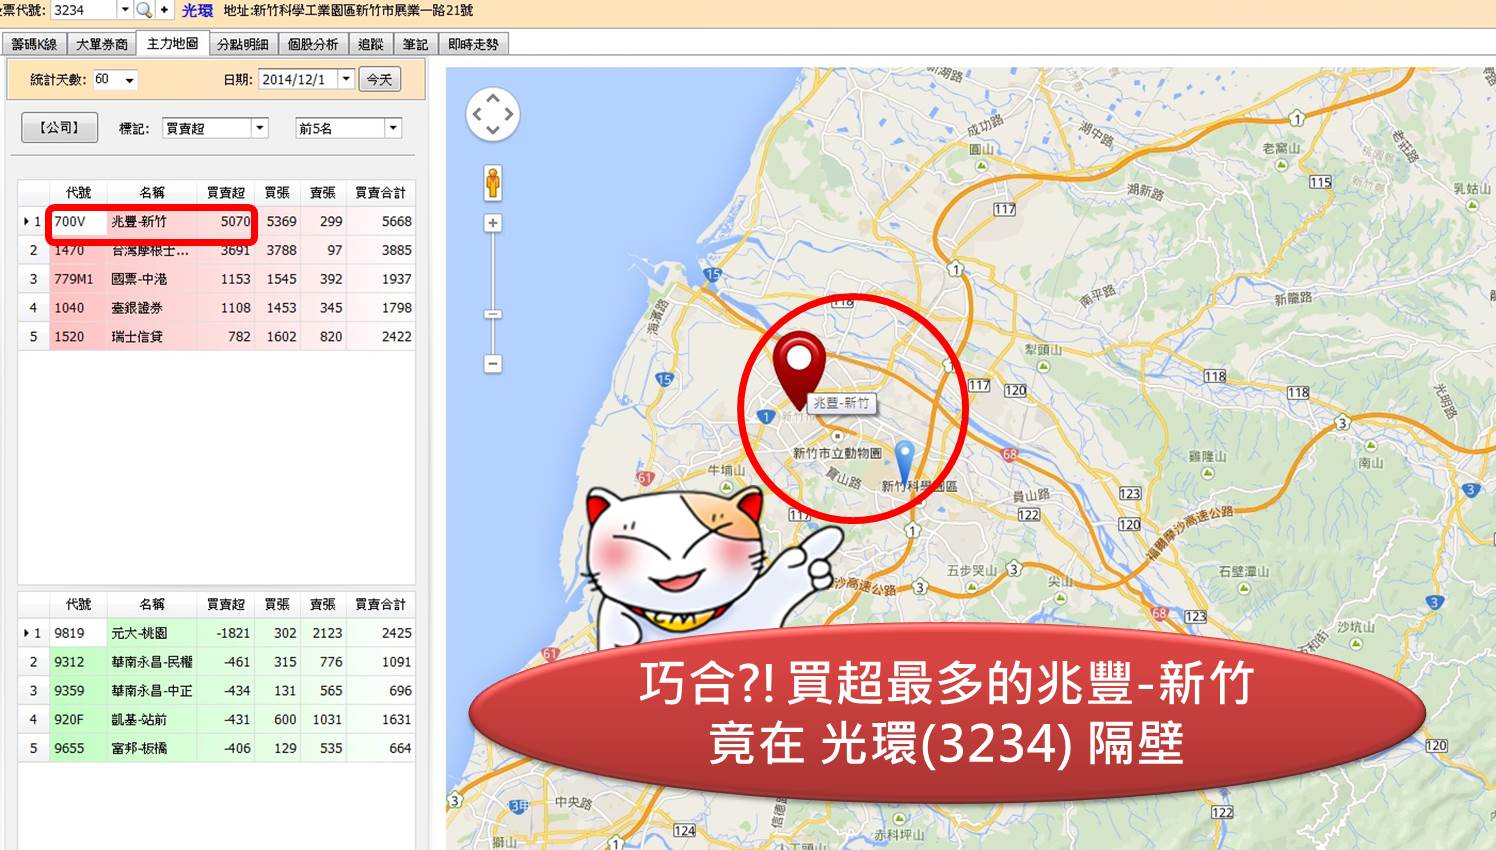Open the 日期 date picker dropdown arrow
The width and height of the screenshot is (1496, 850).
point(346,79)
